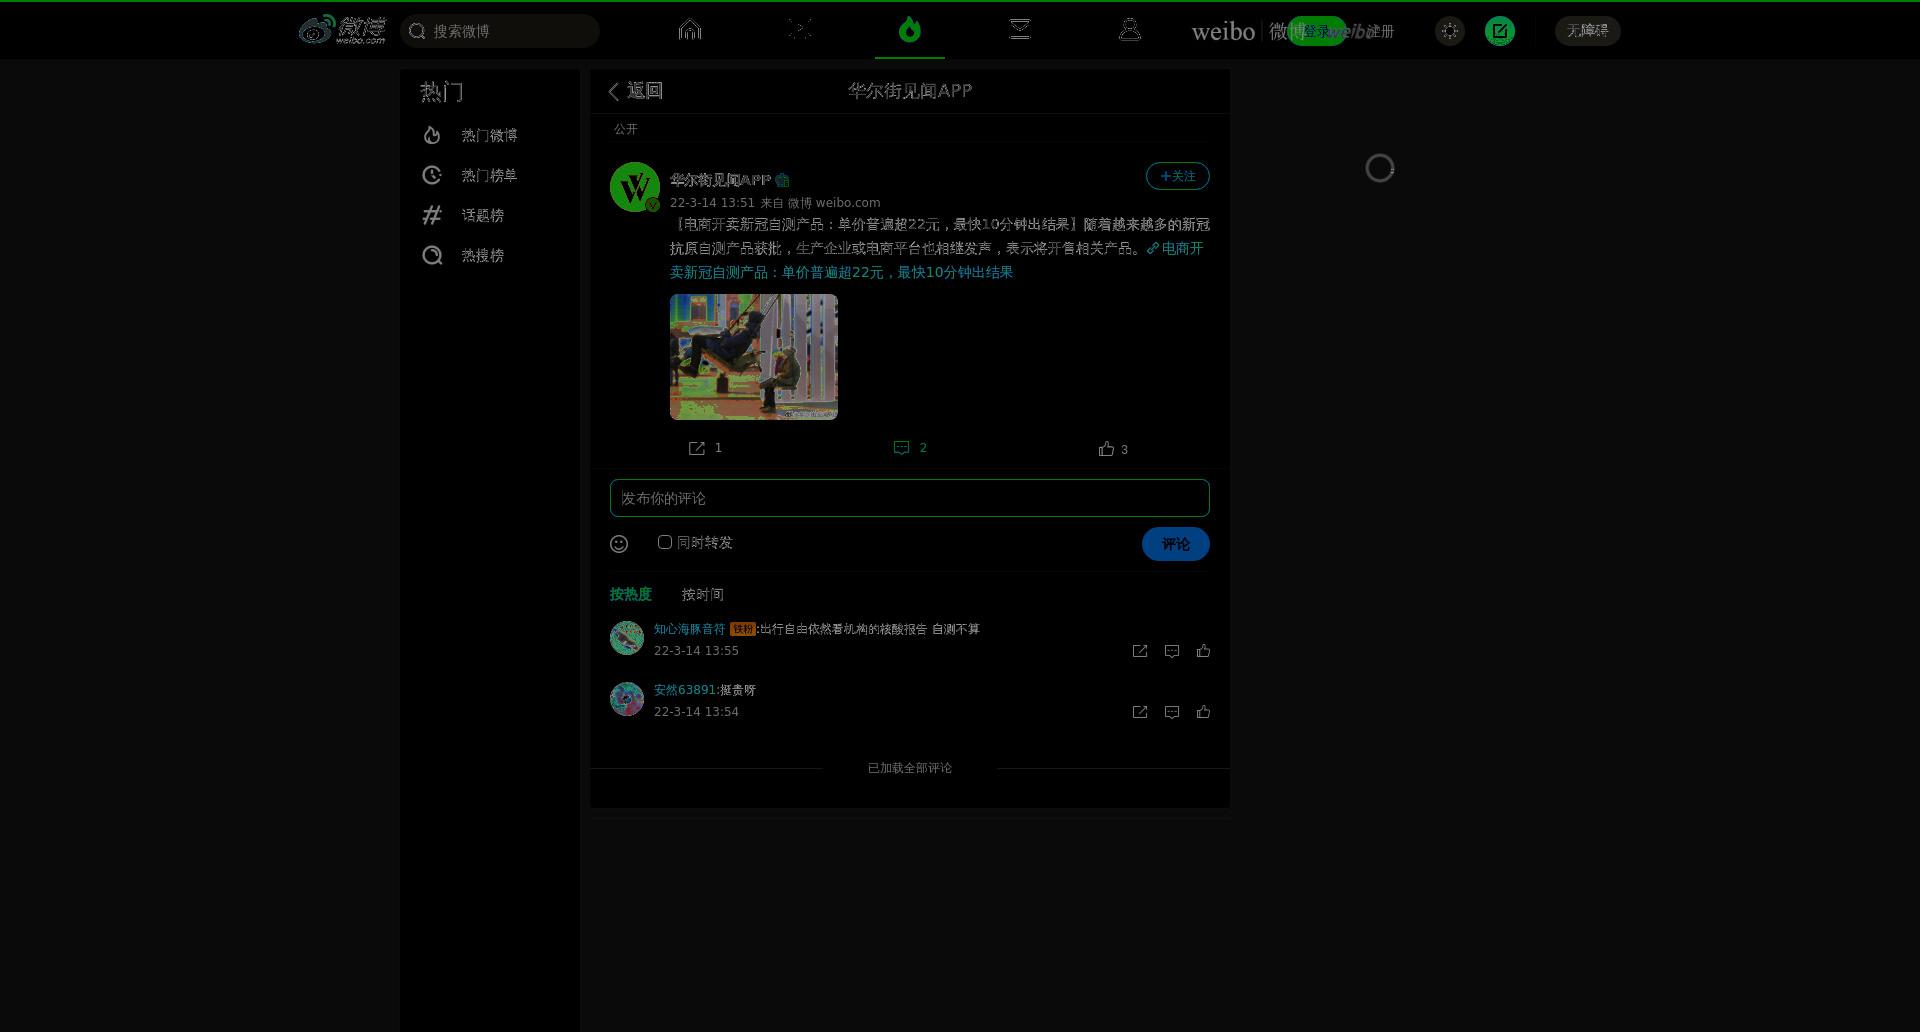Image resolution: width=1920 pixels, height=1032 pixels.
Task: Select the hot flame tab in navigation
Action: (x=909, y=29)
